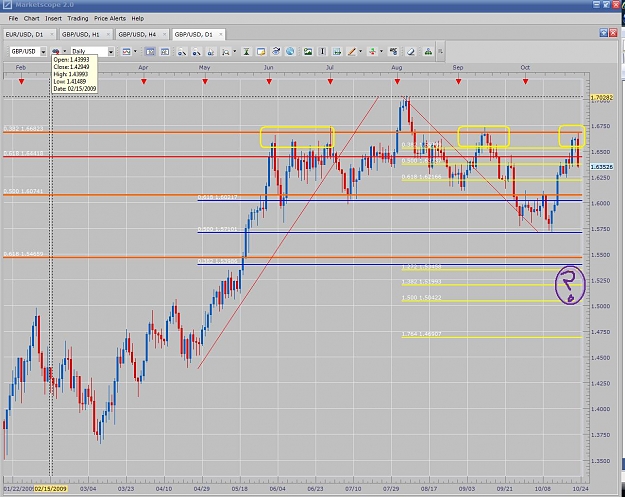Viewport: 625px width, 497px height.
Task: Toggle the second chart mode button
Action: coord(165,51)
